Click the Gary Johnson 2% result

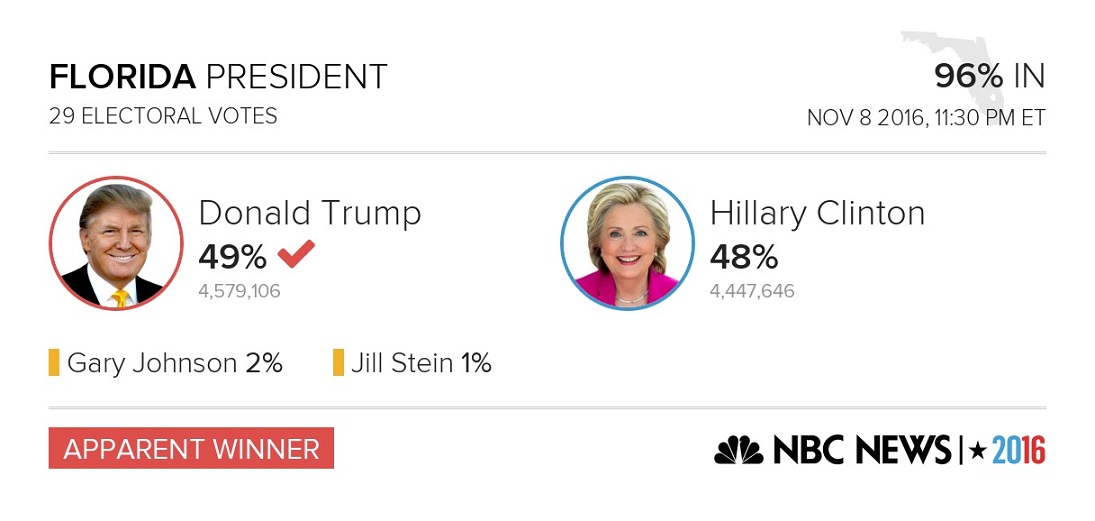175,364
